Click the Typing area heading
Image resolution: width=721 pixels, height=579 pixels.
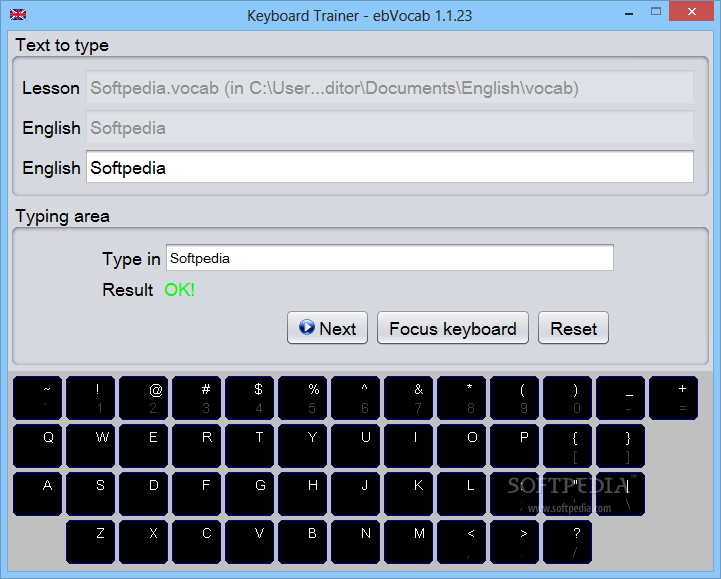point(63,216)
